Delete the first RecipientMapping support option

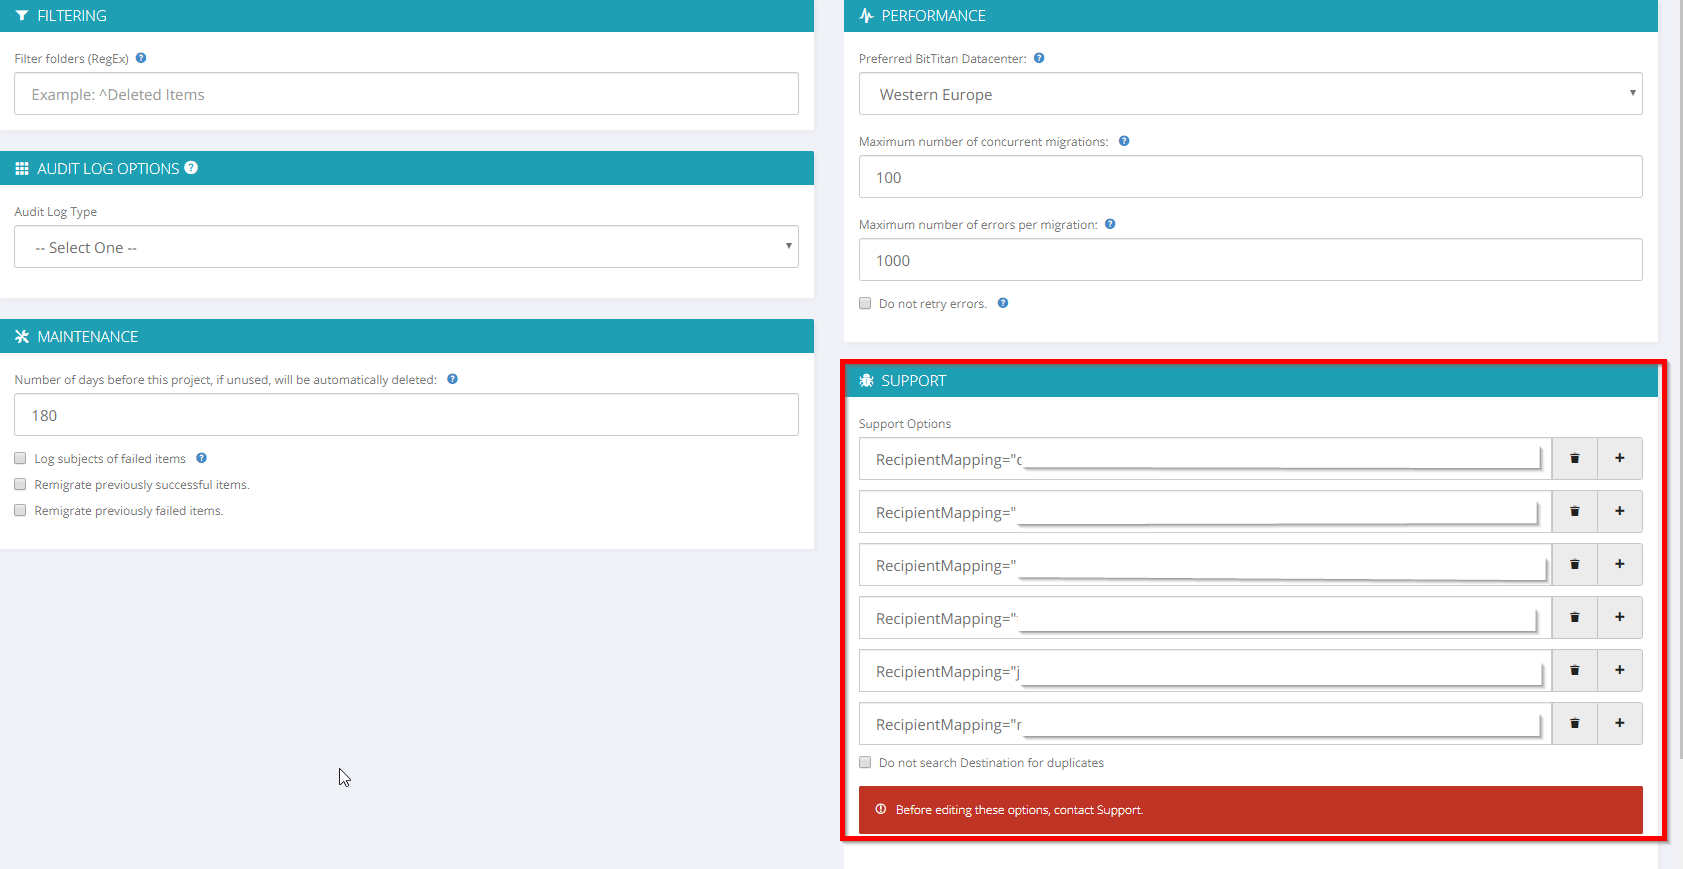(1574, 458)
